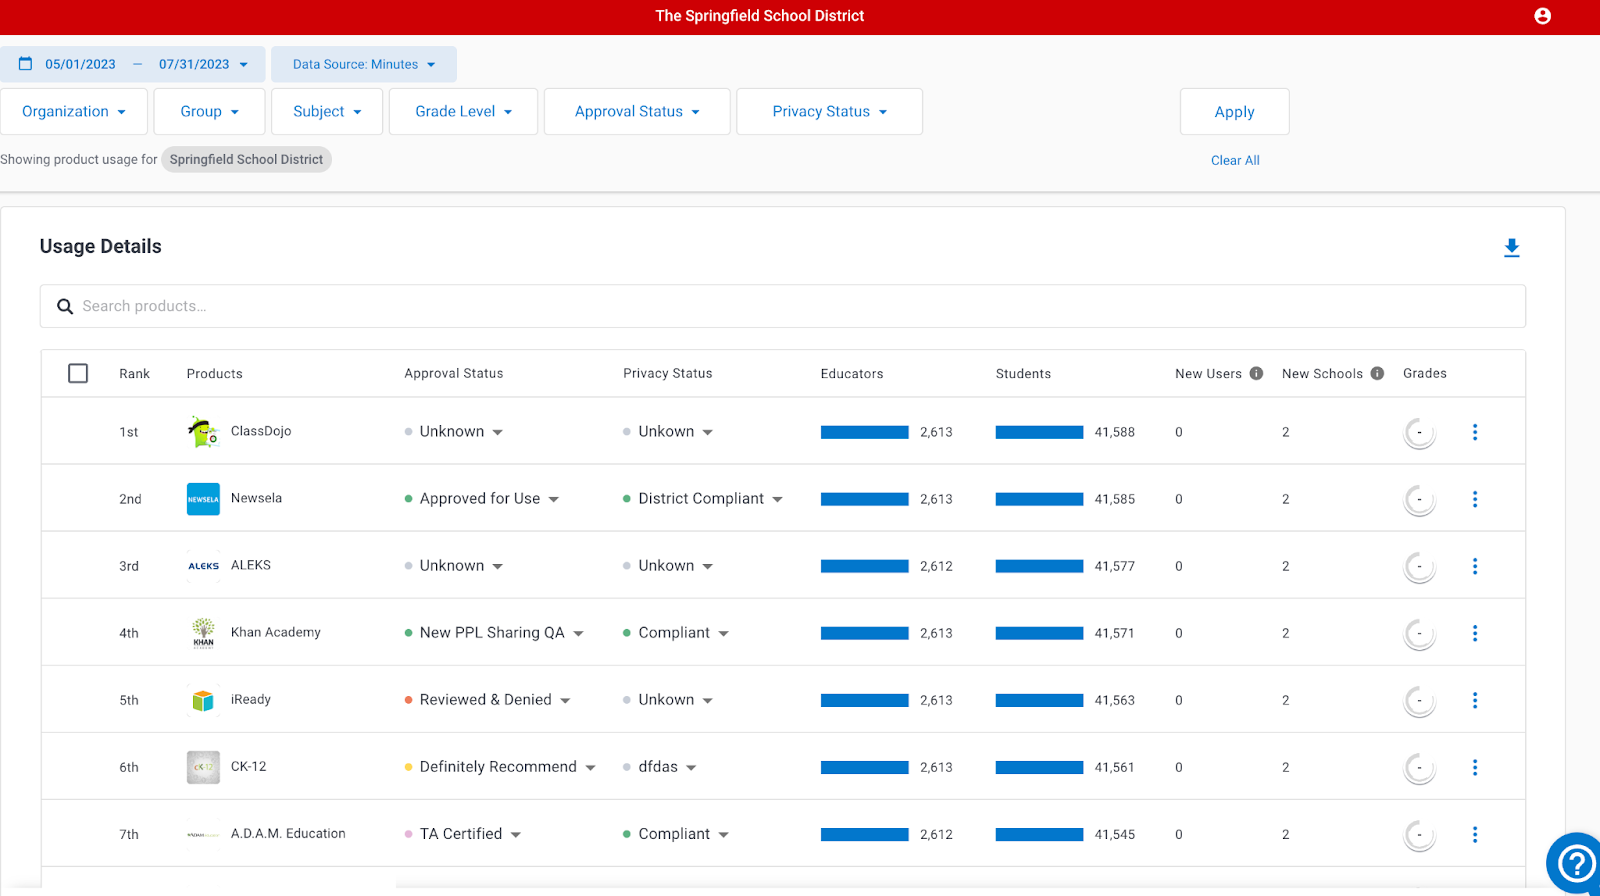Open the three-dot menu for Newsela
The height and width of the screenshot is (896, 1600).
click(1474, 499)
